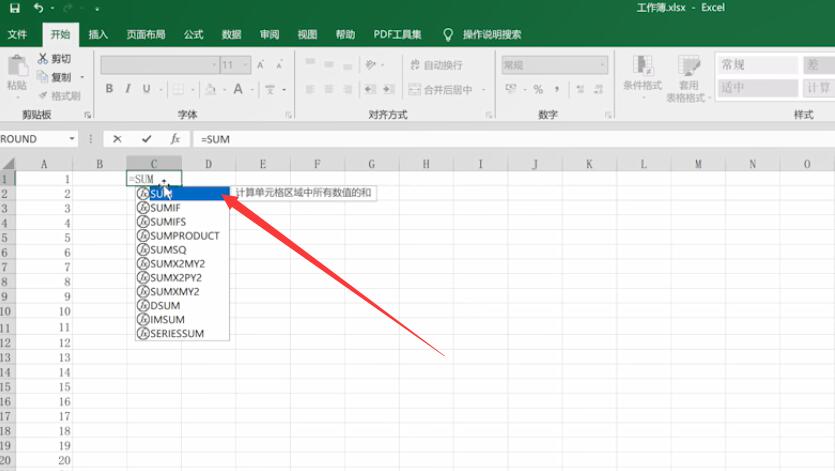Open the Merge and Center dropdown arrow
835x471 pixels.
pos(484,90)
